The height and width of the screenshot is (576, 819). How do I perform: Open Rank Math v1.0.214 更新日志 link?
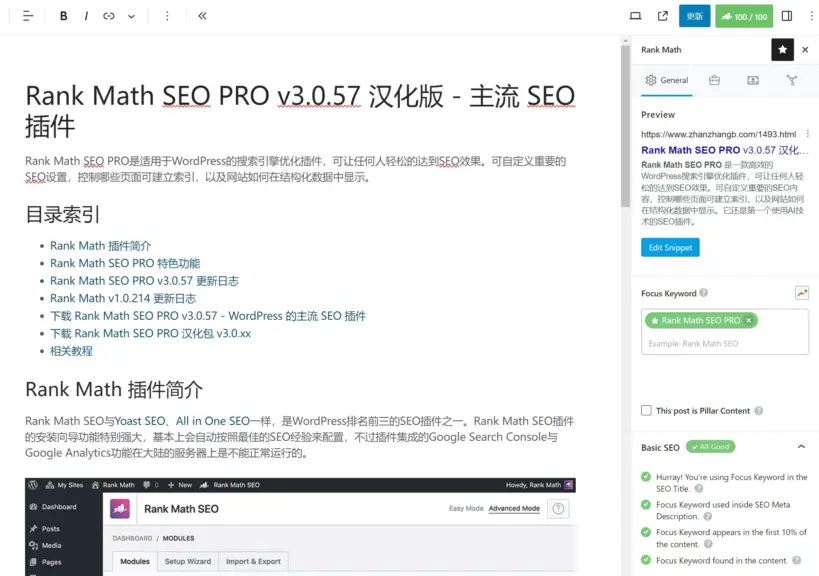coord(123,299)
